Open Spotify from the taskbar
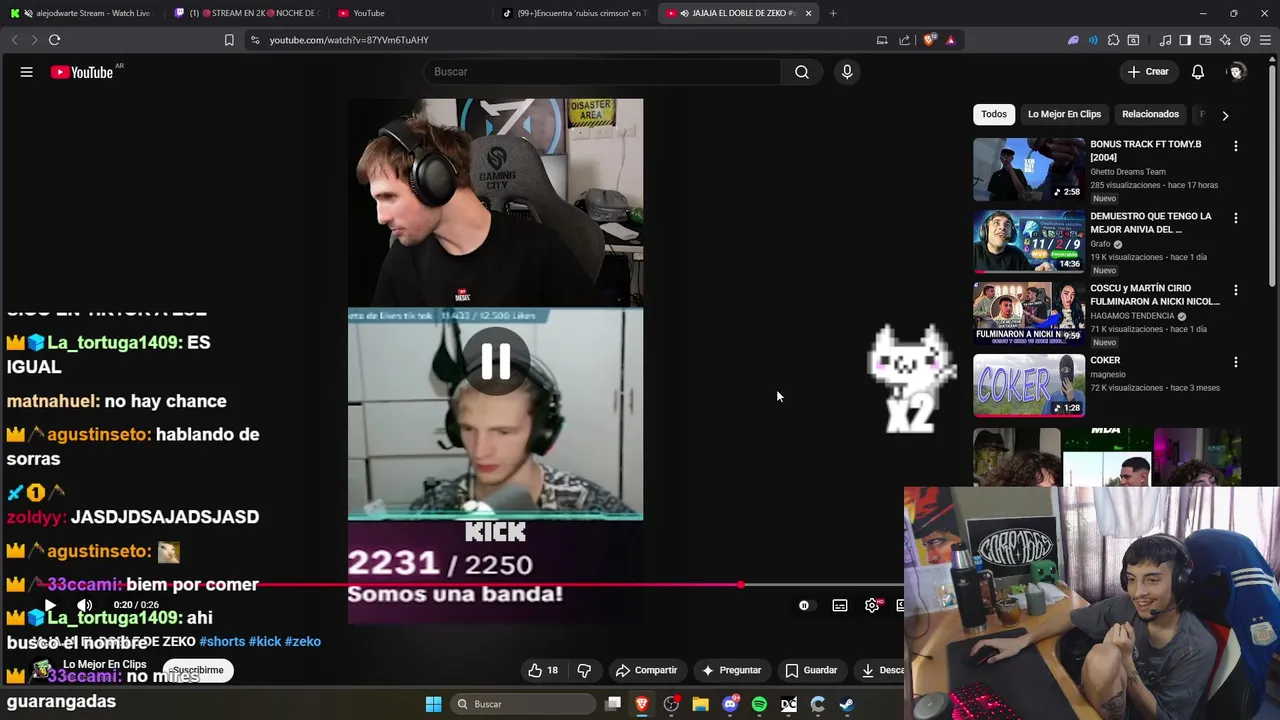Image resolution: width=1280 pixels, height=720 pixels. (759, 704)
